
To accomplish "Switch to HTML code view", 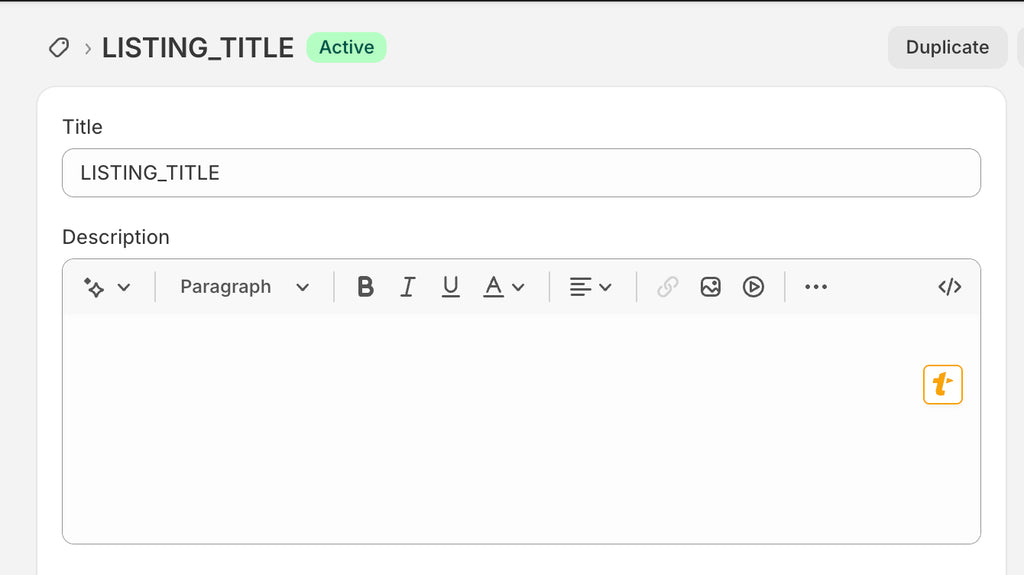I will [950, 287].
